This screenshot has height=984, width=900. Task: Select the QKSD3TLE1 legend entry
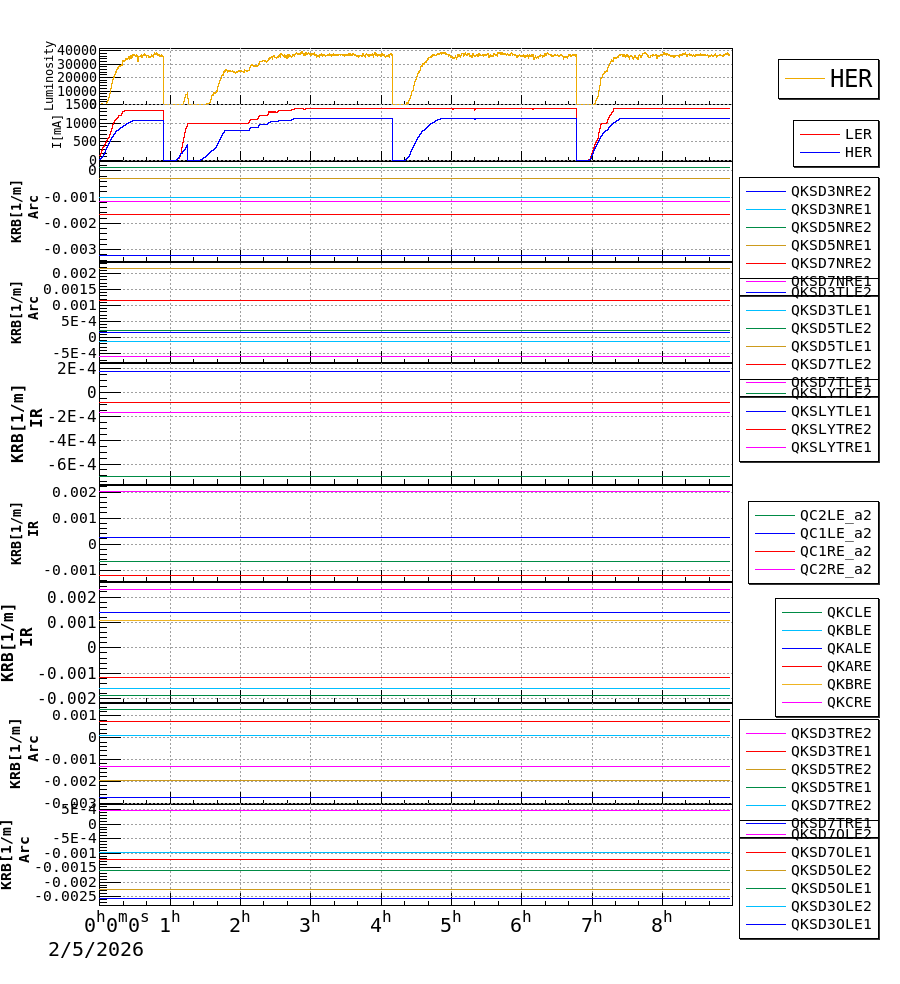[x=831, y=311]
